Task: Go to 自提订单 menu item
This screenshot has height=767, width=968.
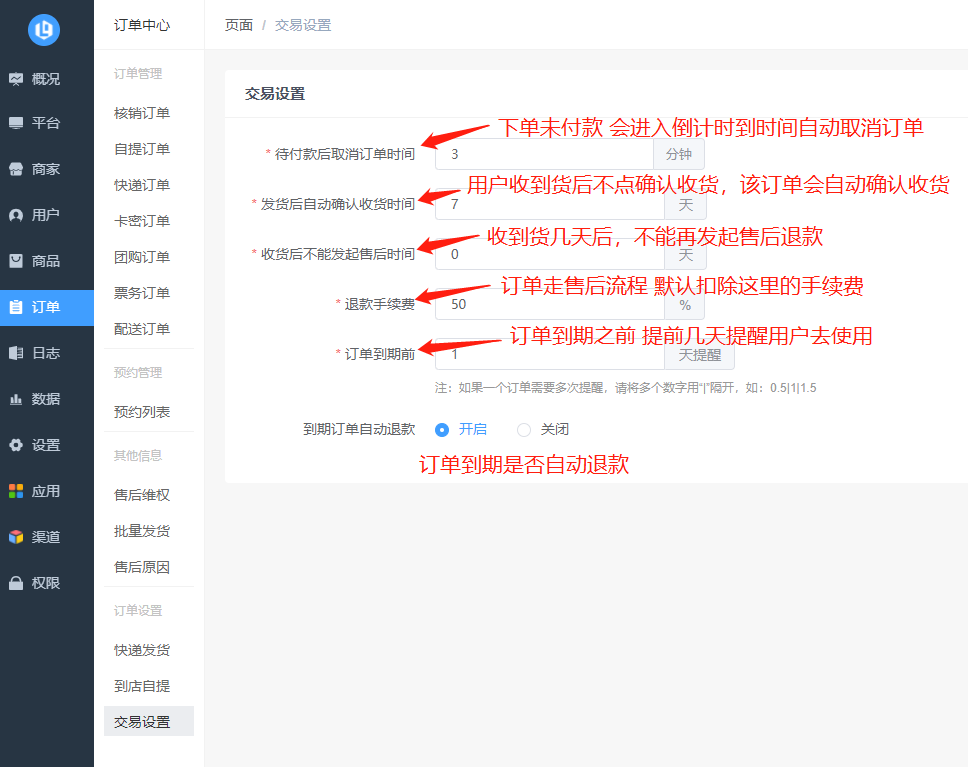Action: [x=142, y=149]
